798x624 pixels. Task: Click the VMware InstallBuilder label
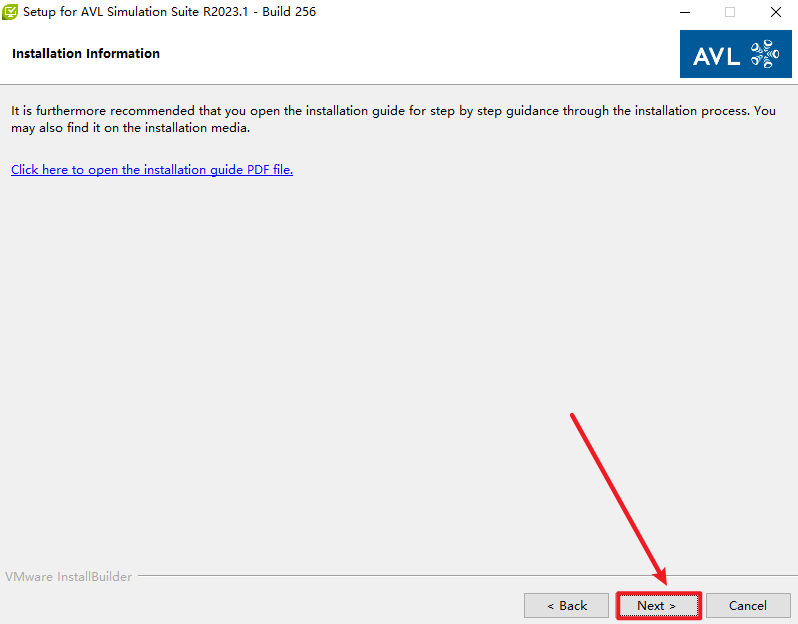68,577
